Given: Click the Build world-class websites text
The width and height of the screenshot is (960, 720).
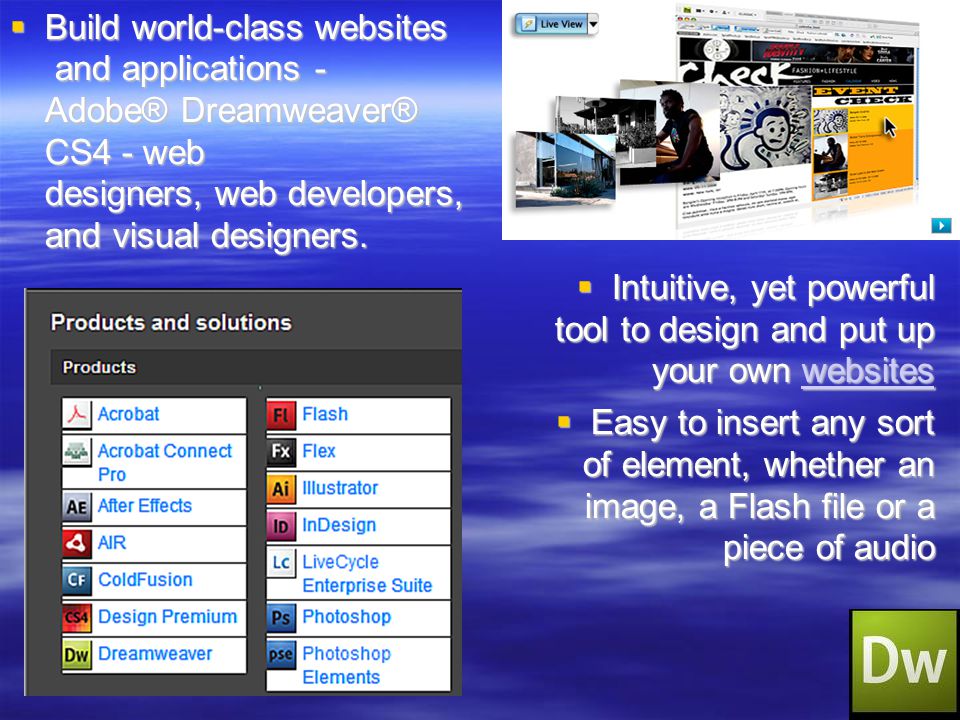Looking at the screenshot, I should point(246,28).
